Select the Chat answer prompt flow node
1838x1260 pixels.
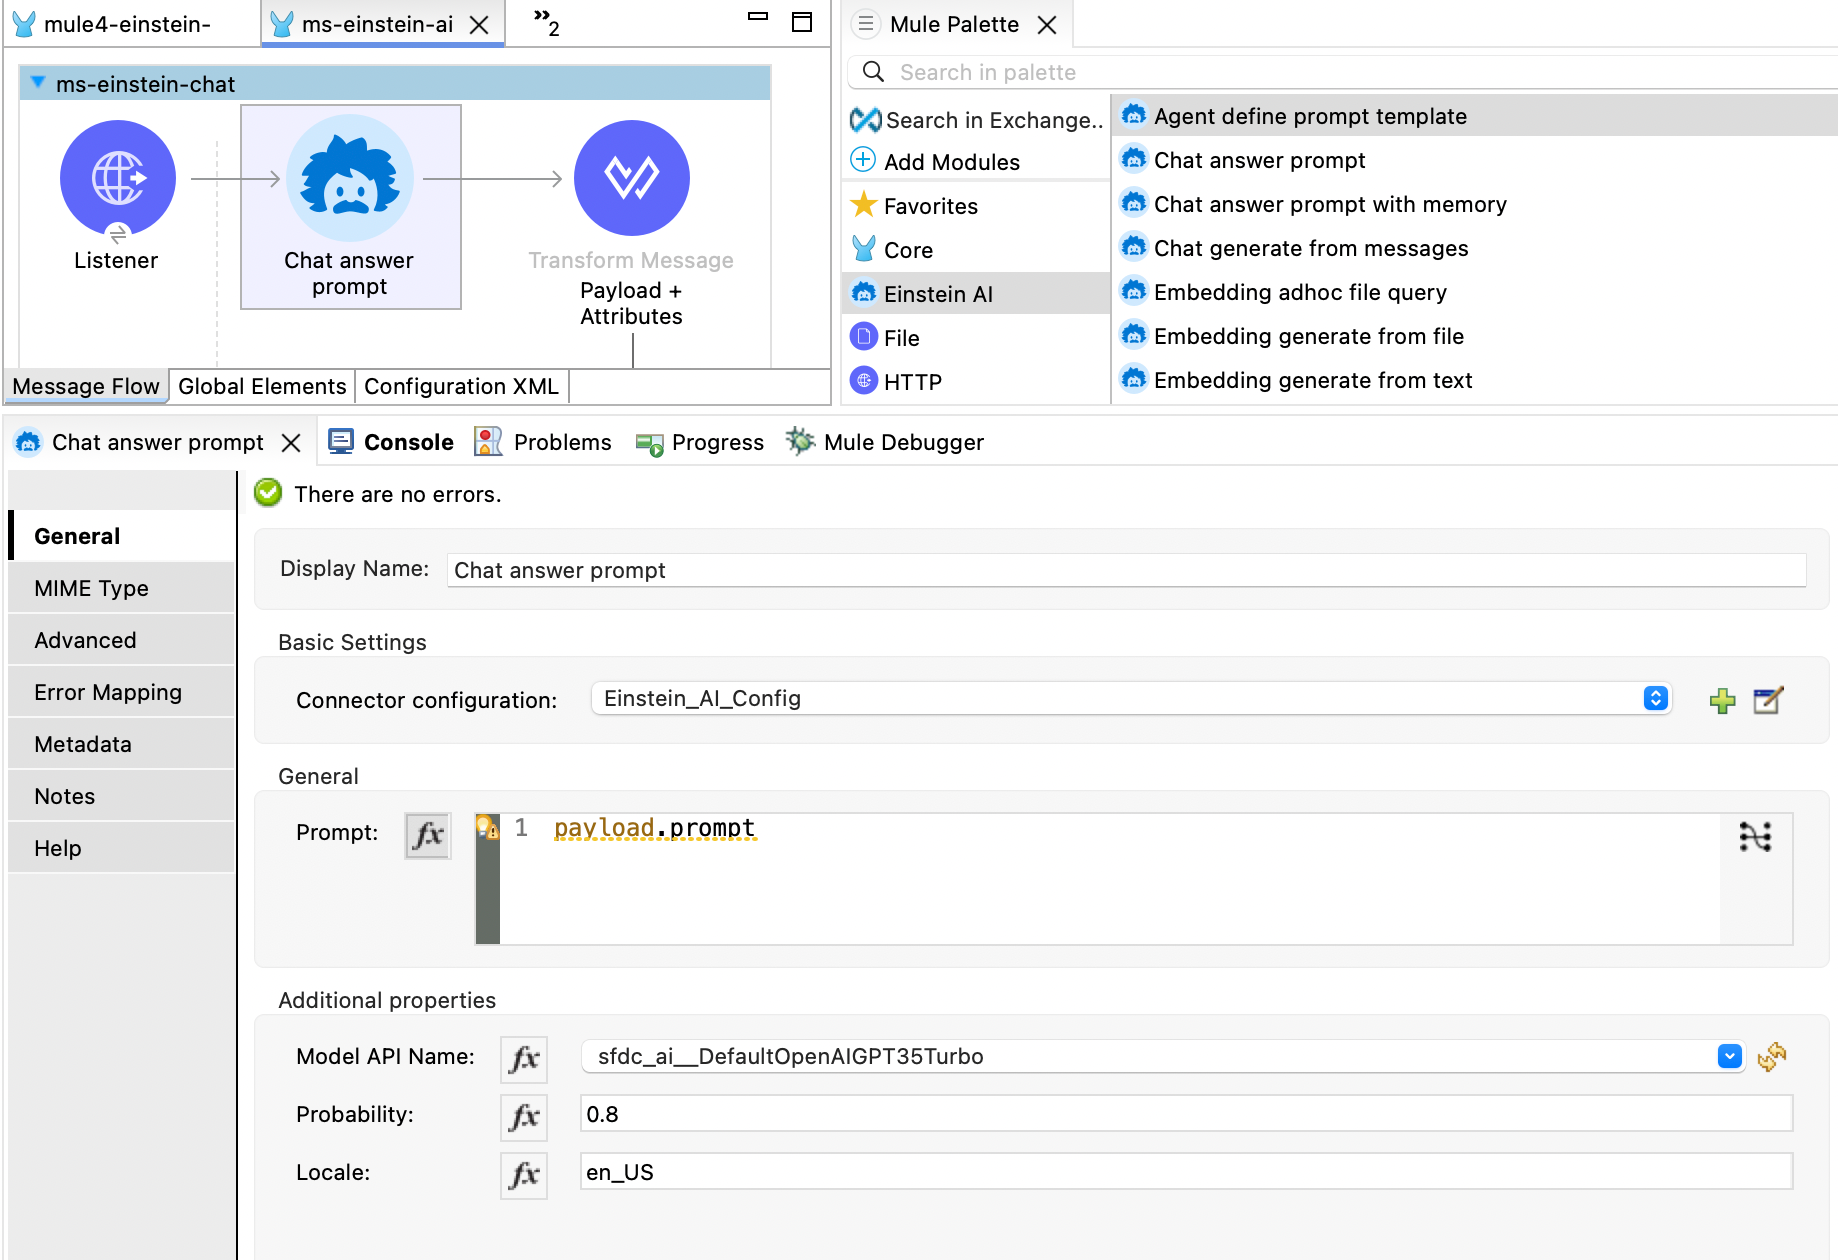click(x=350, y=179)
